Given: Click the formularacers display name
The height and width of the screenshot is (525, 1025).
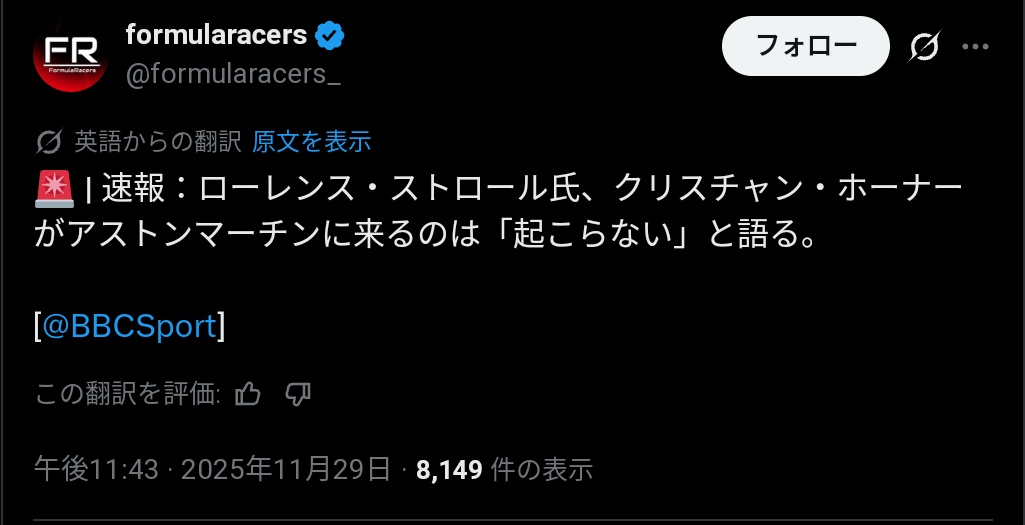Looking at the screenshot, I should [x=216, y=35].
